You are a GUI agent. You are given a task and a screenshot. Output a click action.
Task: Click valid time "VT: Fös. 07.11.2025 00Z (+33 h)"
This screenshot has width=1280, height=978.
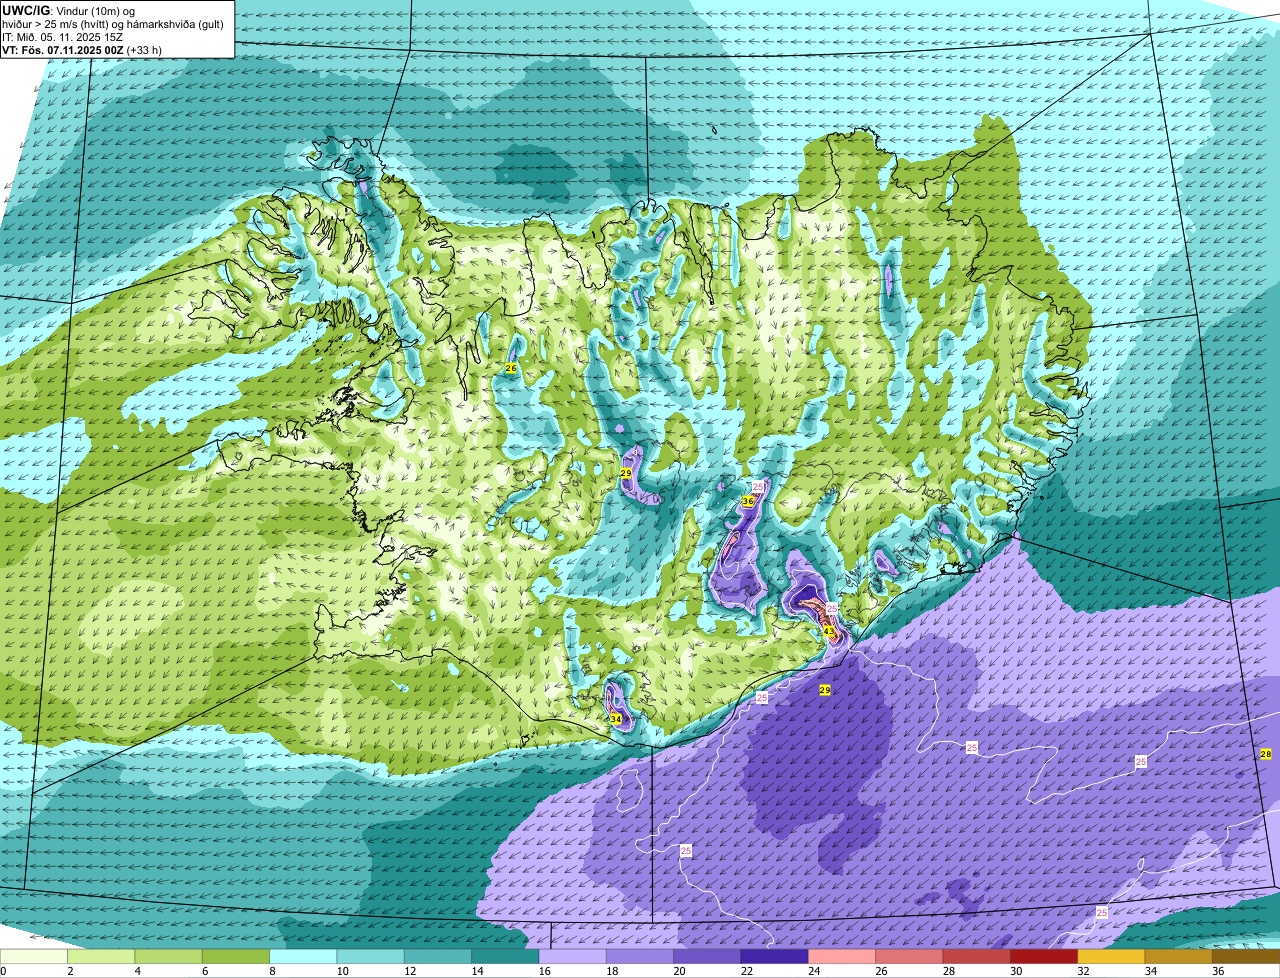(82, 49)
